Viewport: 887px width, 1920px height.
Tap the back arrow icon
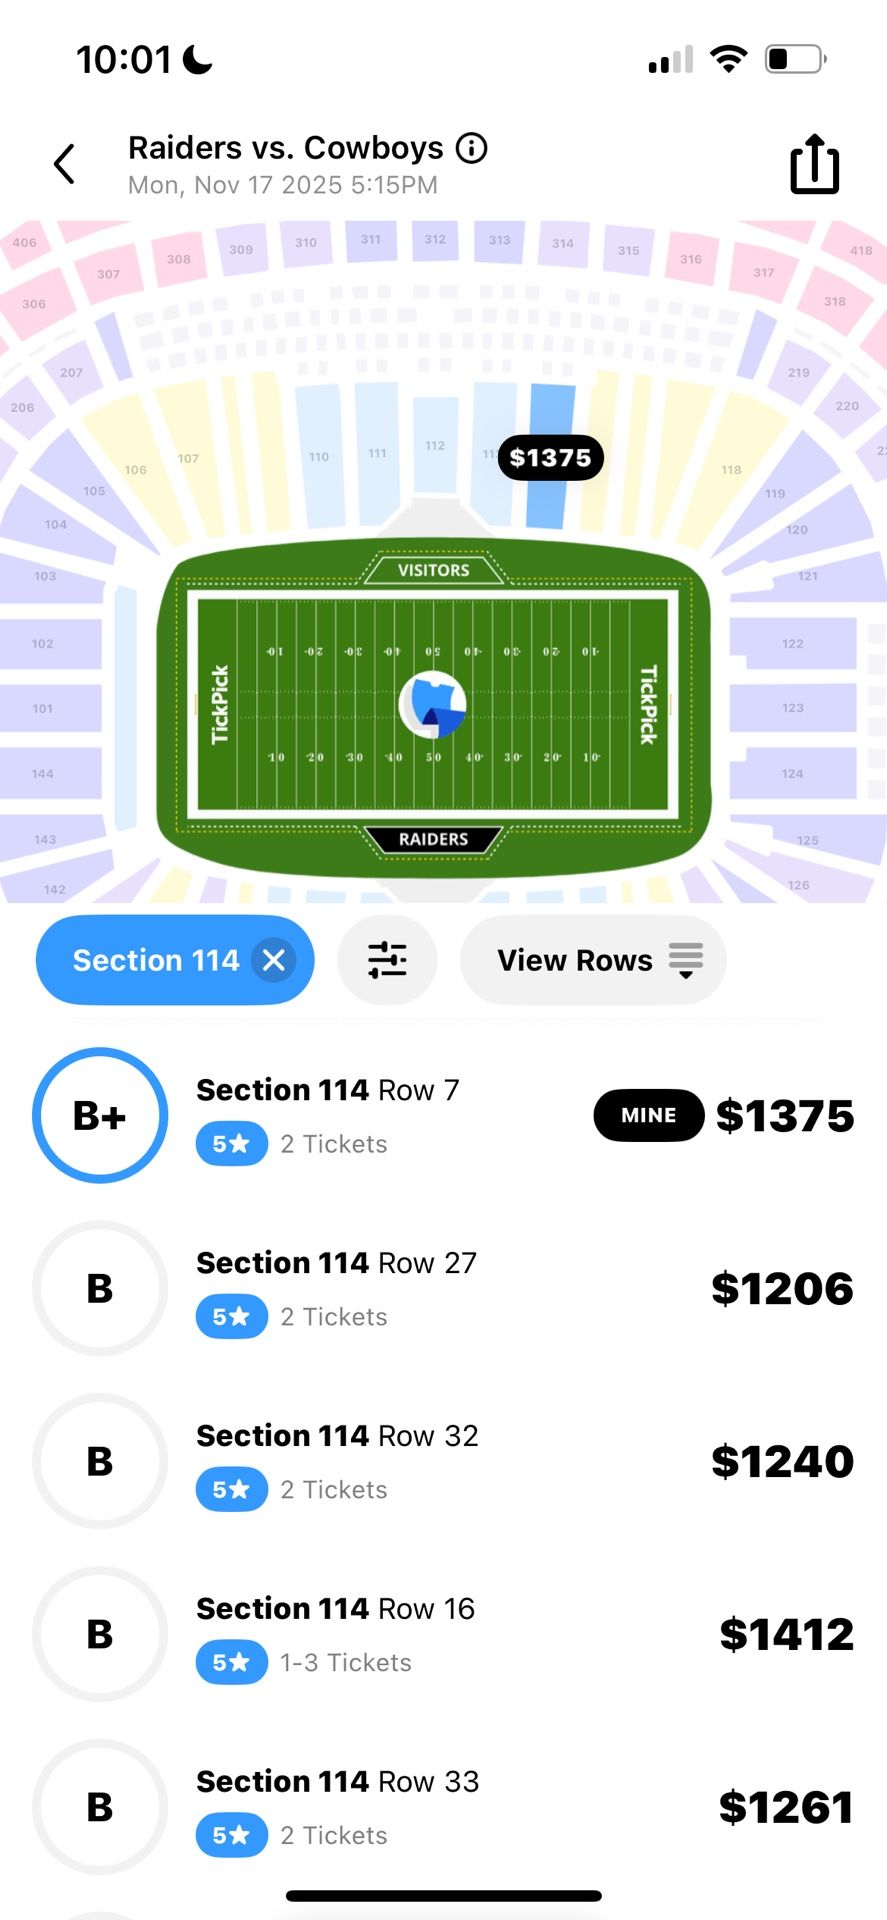(x=65, y=164)
